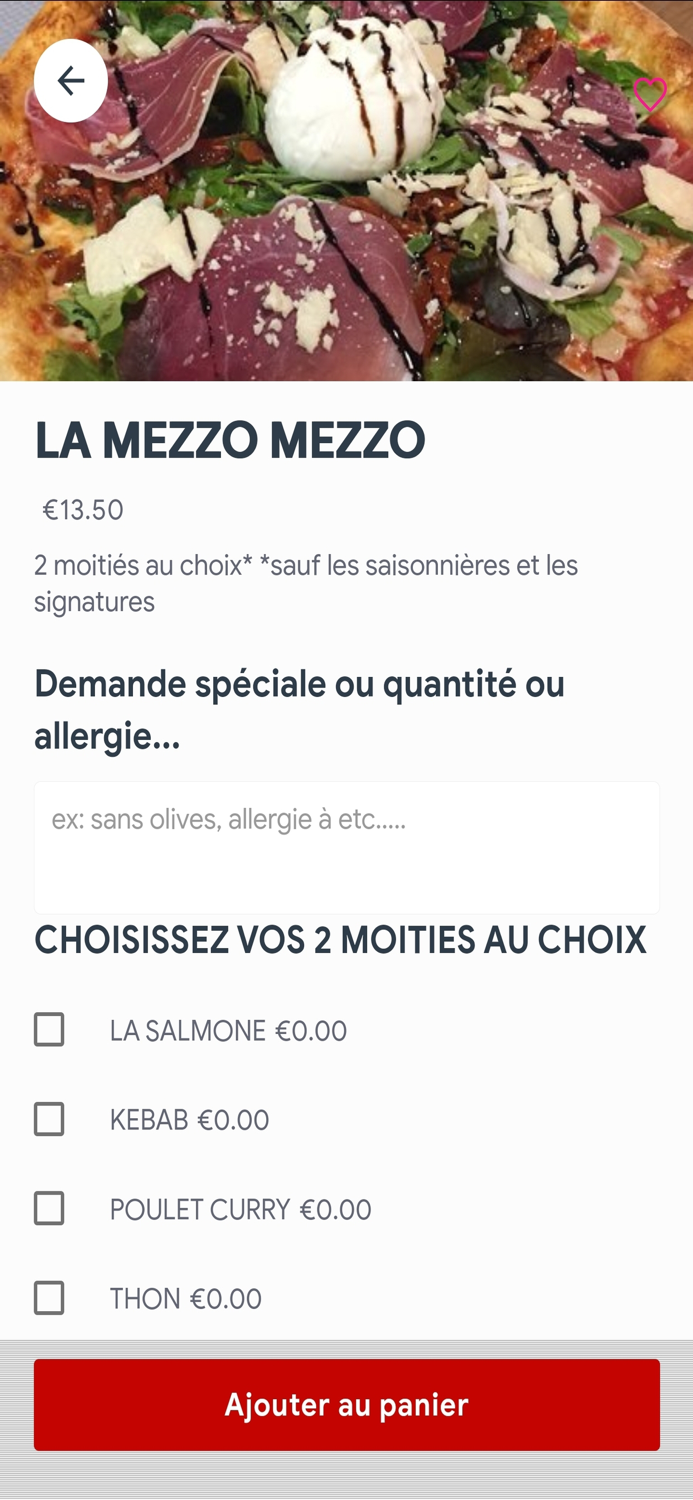This screenshot has height=1500, width=693.
Task: Favorite this pizza with the heart icon
Action: click(650, 94)
